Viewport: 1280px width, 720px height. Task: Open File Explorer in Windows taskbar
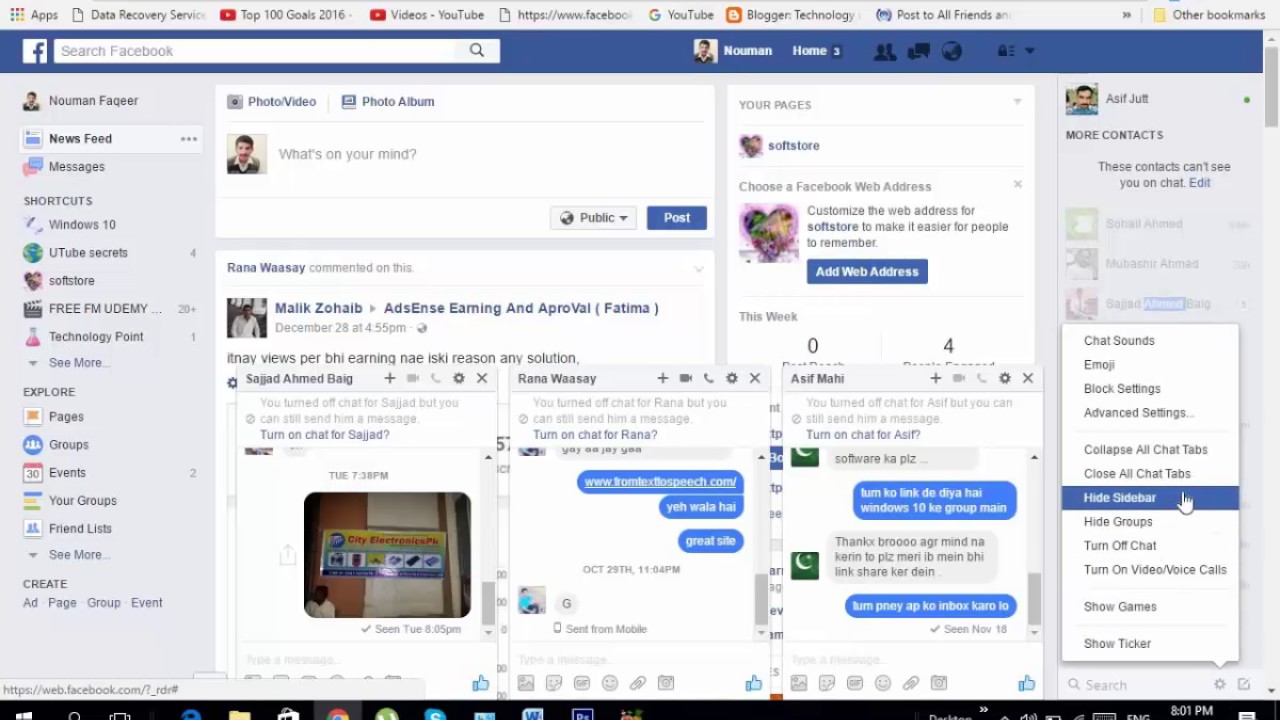point(239,715)
